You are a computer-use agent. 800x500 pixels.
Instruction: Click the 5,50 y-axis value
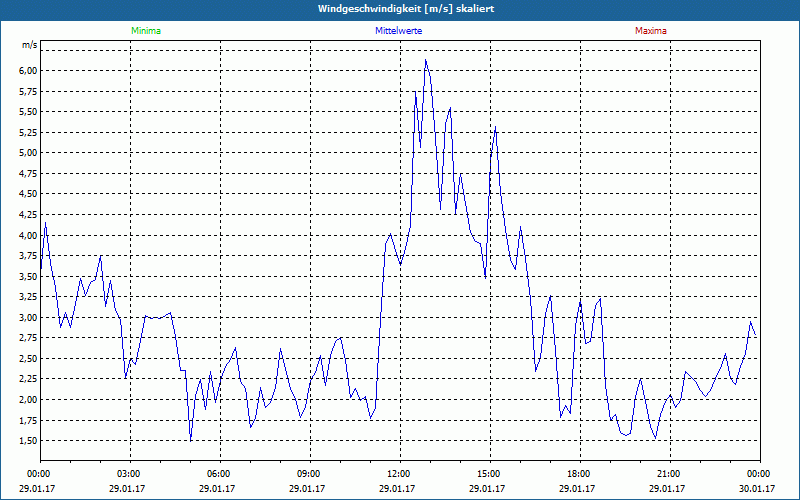(29, 112)
